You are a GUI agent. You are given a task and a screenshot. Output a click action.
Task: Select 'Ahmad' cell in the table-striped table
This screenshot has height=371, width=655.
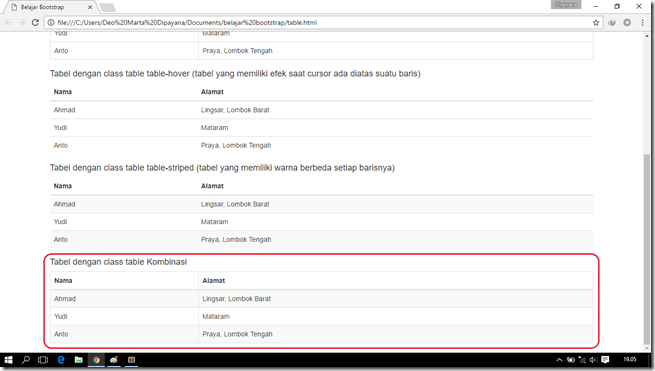[64, 204]
